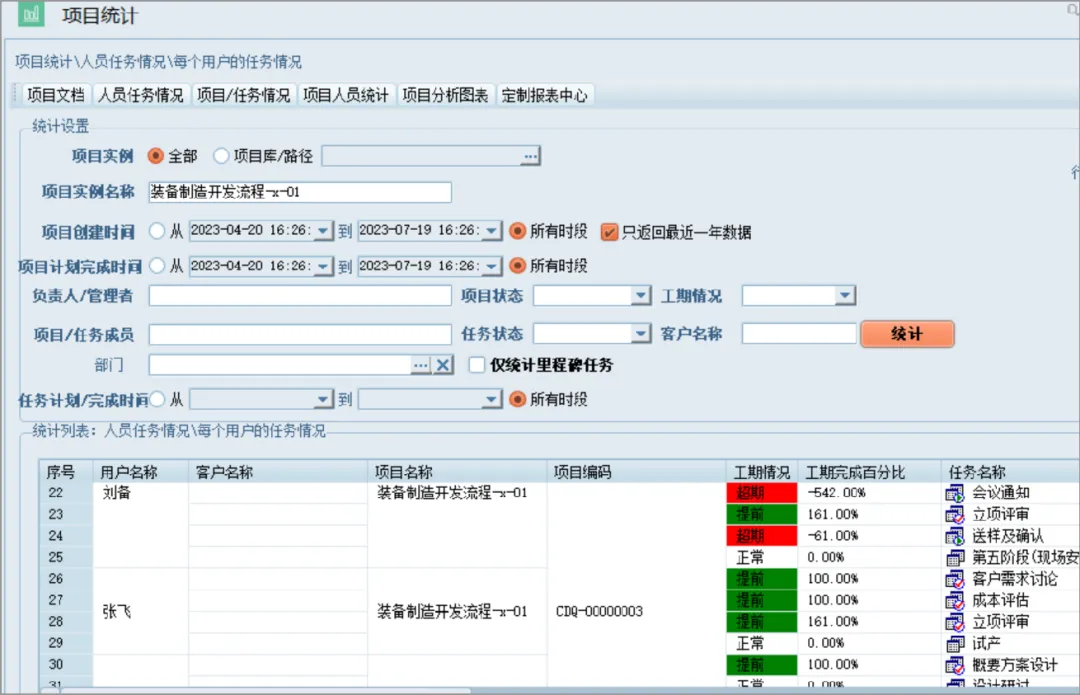Open the 任务状态 dropdown
1080x695 pixels.
click(640, 334)
